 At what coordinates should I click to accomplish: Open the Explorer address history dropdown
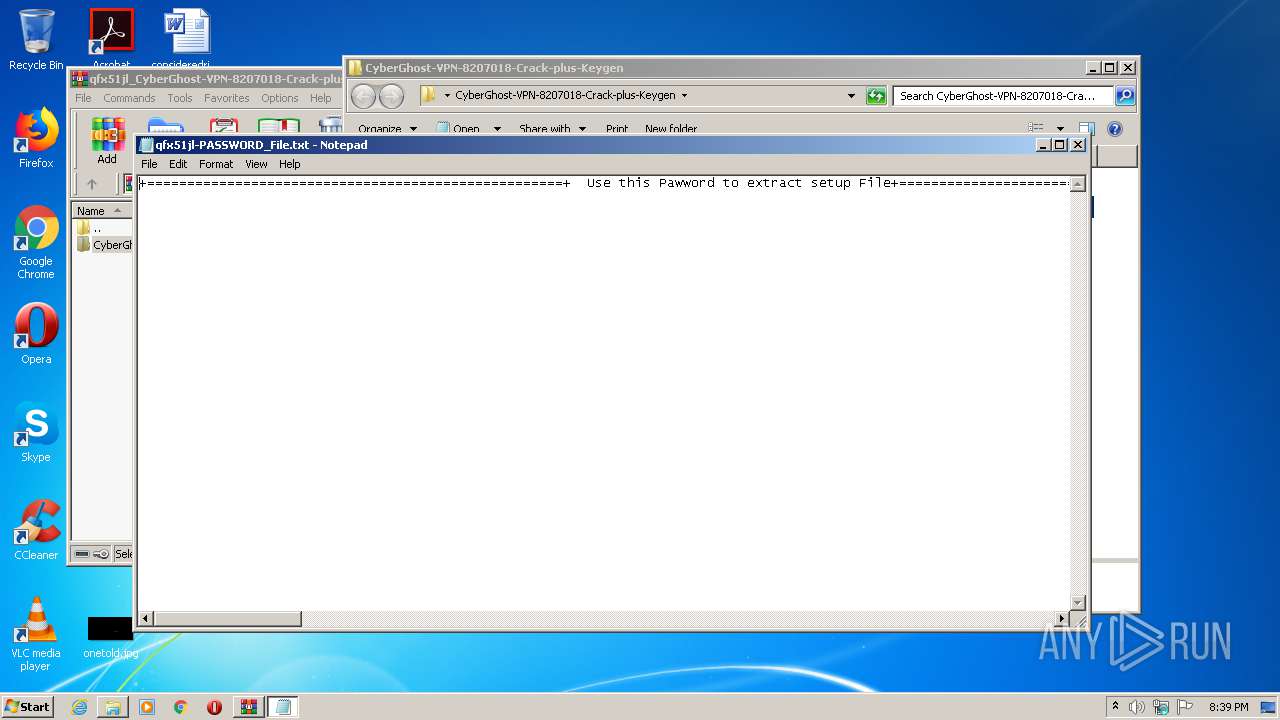click(x=851, y=96)
